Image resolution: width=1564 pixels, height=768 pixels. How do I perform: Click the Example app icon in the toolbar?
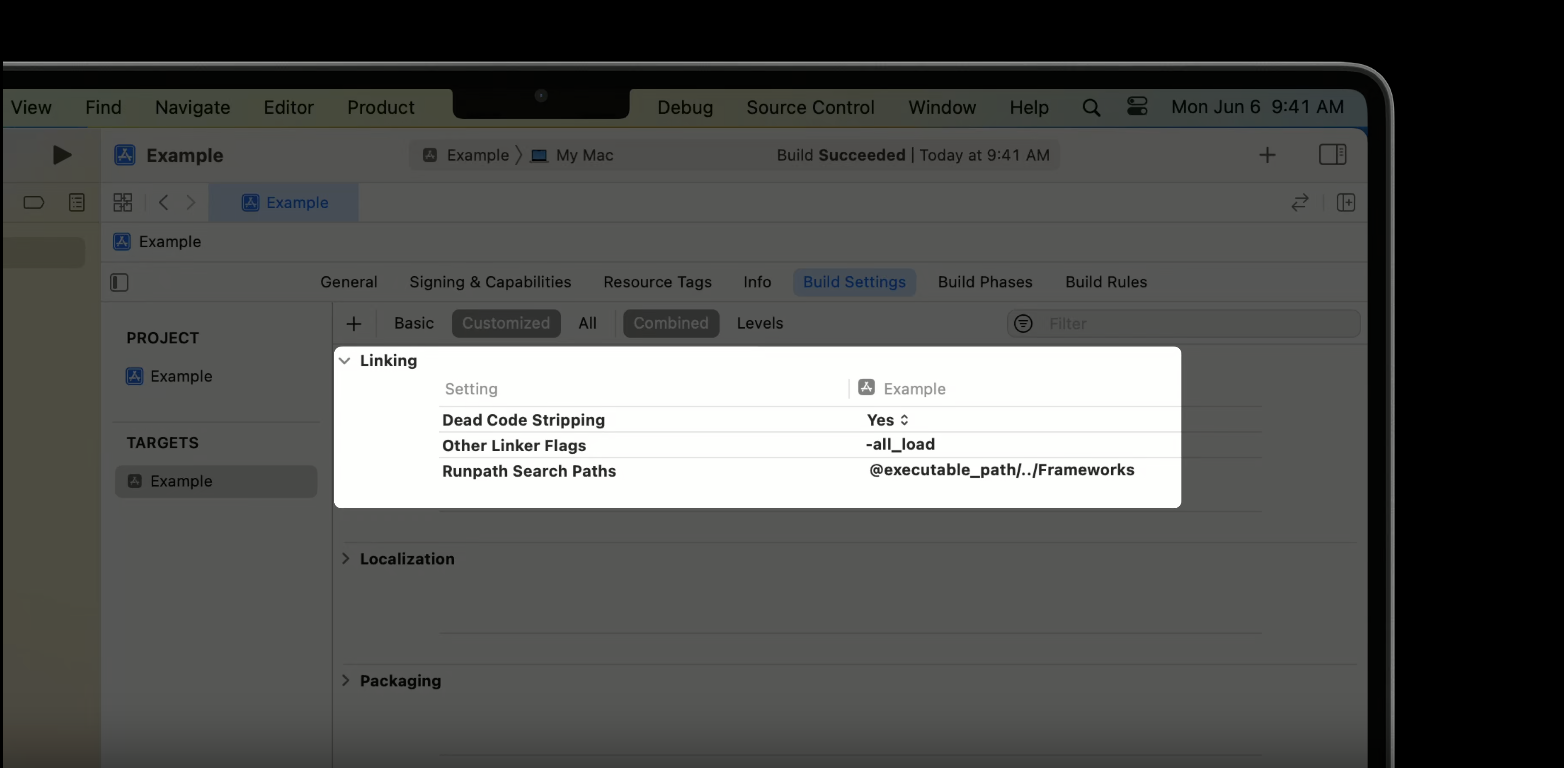click(x=125, y=155)
